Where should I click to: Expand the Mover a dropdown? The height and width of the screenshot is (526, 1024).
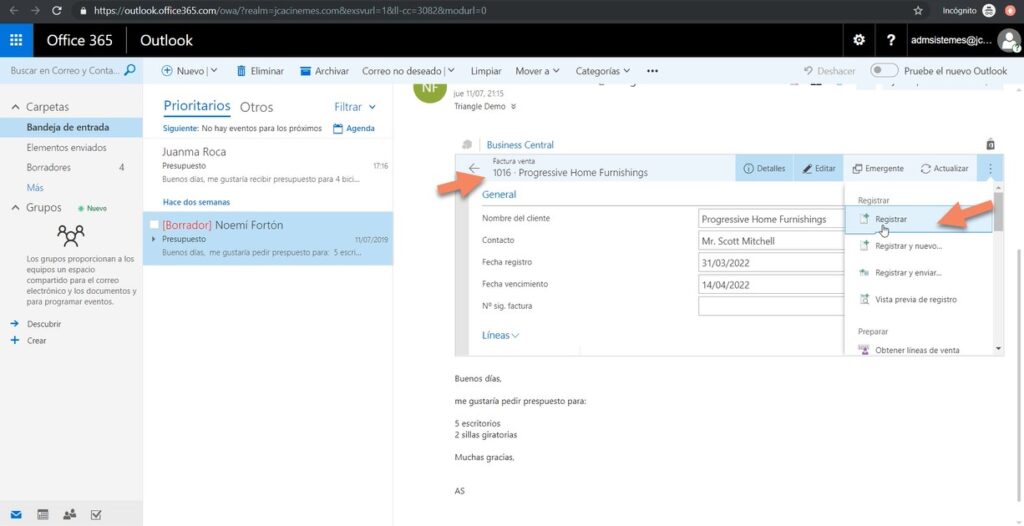pos(537,71)
